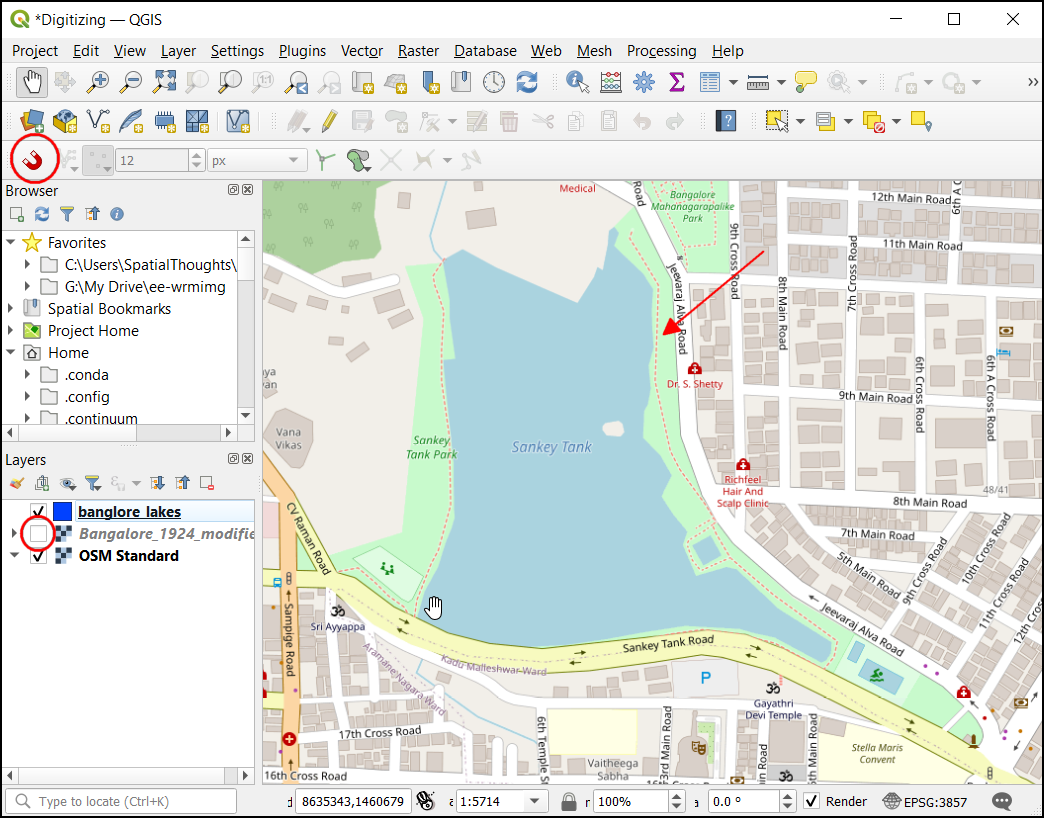This screenshot has height=818, width=1044.
Task: Toggle the scale lock padlock icon
Action: (568, 801)
